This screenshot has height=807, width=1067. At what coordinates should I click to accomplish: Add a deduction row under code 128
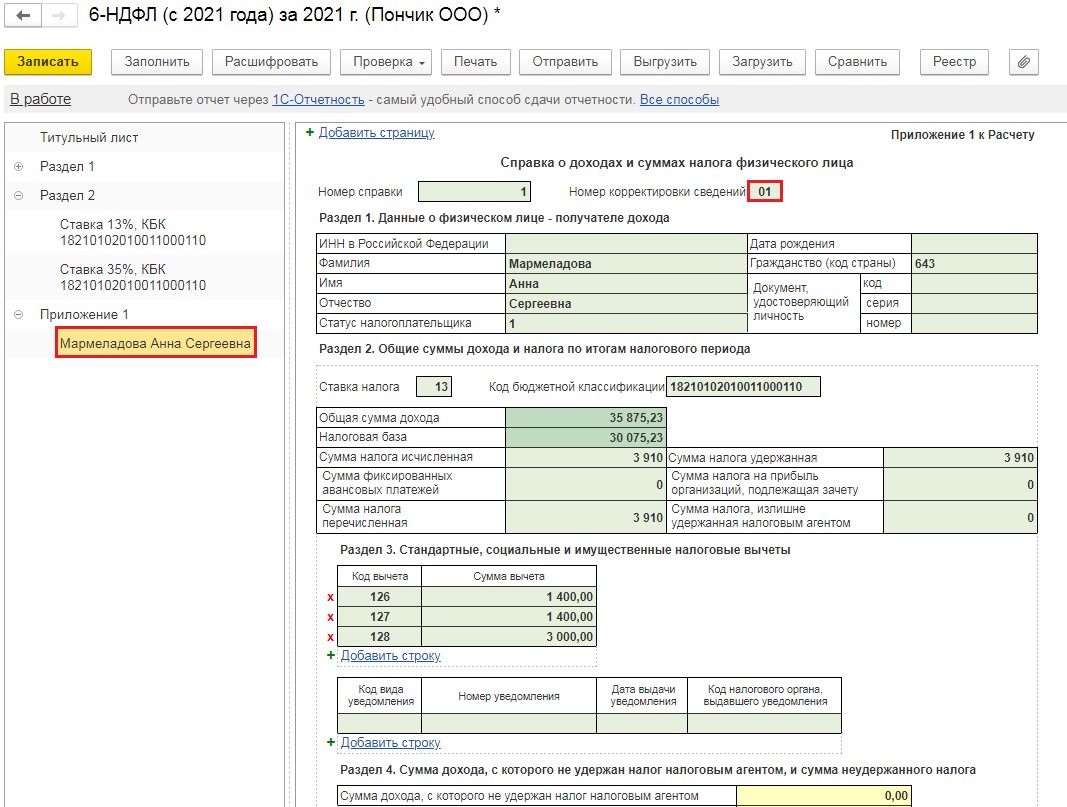pos(391,656)
